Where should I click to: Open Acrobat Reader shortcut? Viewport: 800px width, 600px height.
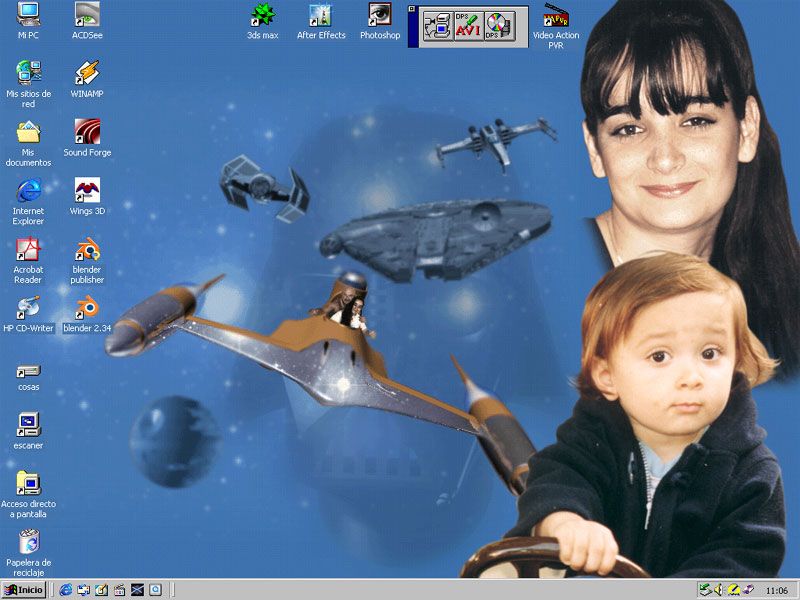click(29, 260)
